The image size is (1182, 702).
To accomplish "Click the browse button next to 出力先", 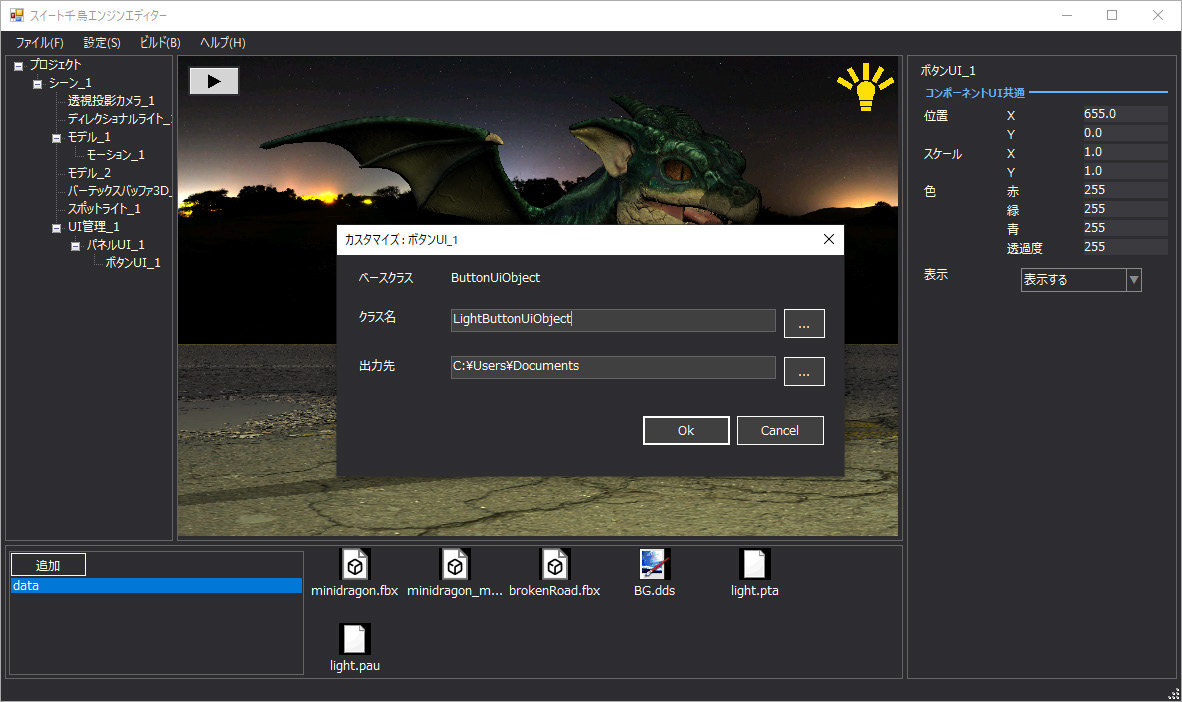I will [804, 371].
